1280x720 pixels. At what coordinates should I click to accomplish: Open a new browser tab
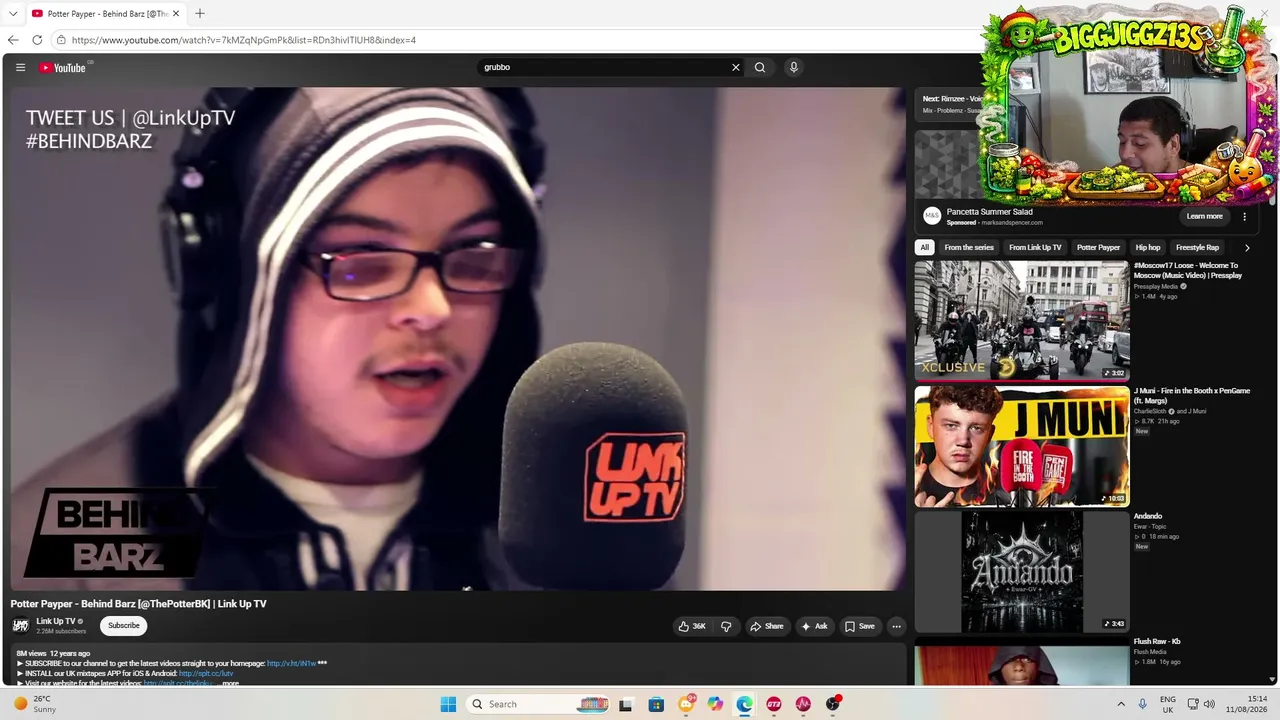[200, 13]
